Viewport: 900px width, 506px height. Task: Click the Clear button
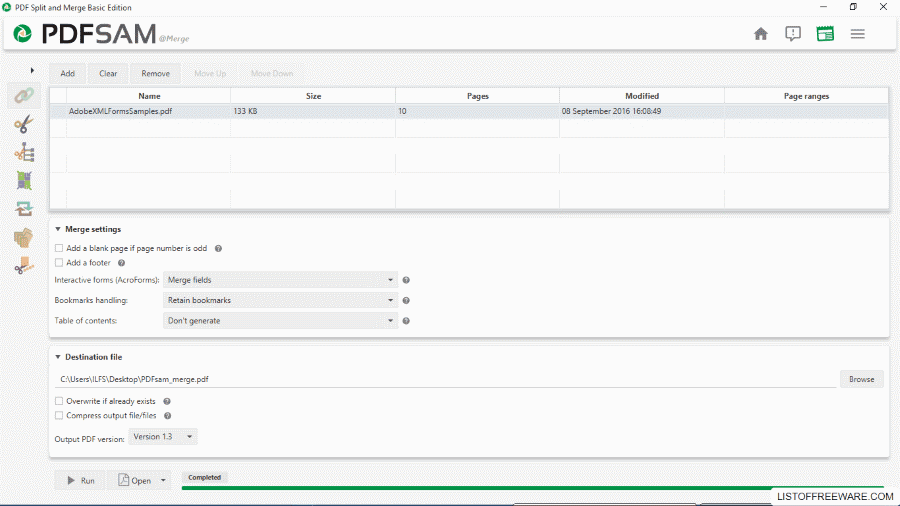[x=108, y=73]
